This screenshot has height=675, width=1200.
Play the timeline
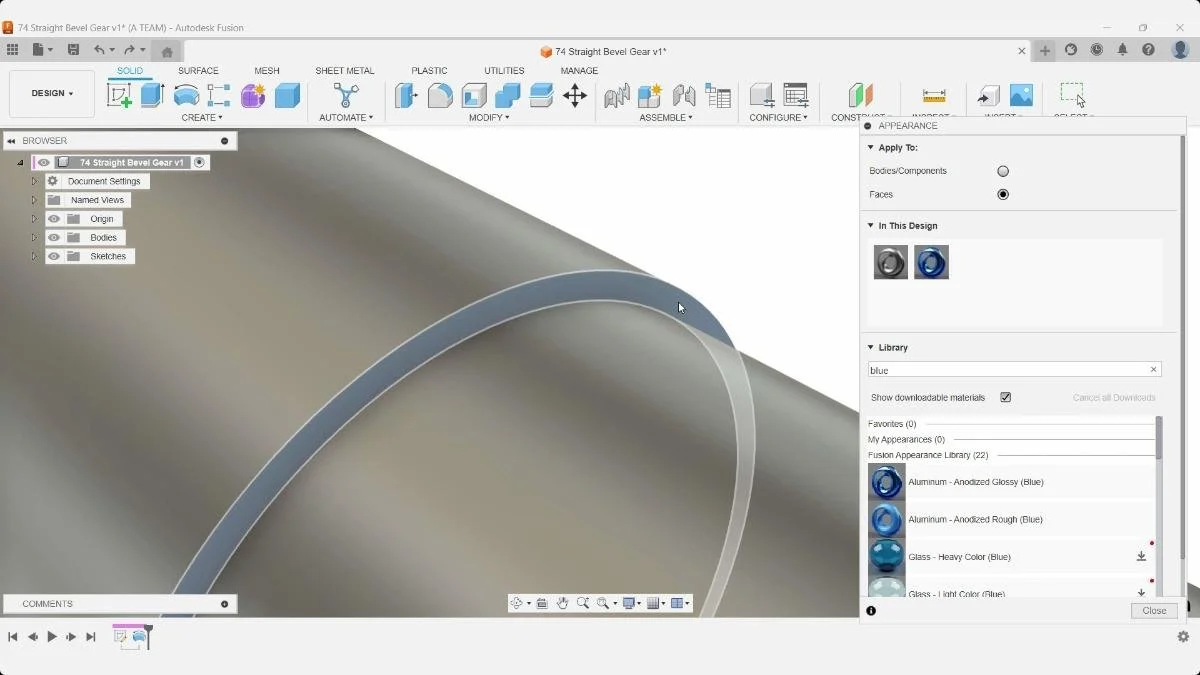[x=52, y=636]
